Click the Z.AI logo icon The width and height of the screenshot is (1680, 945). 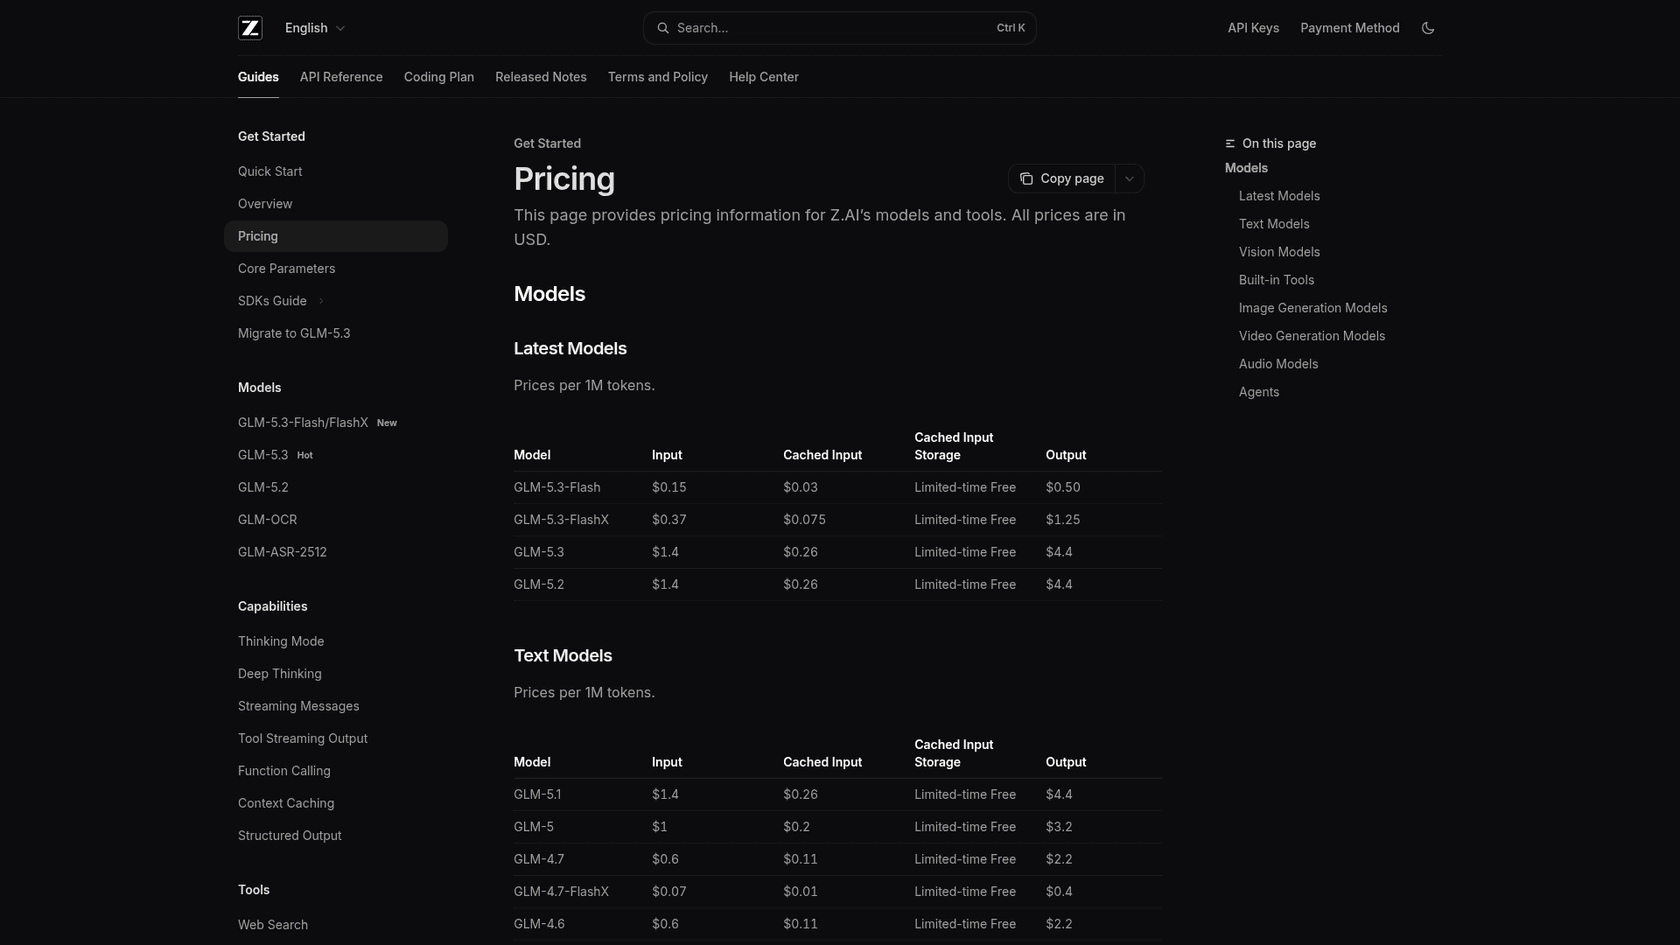(250, 28)
